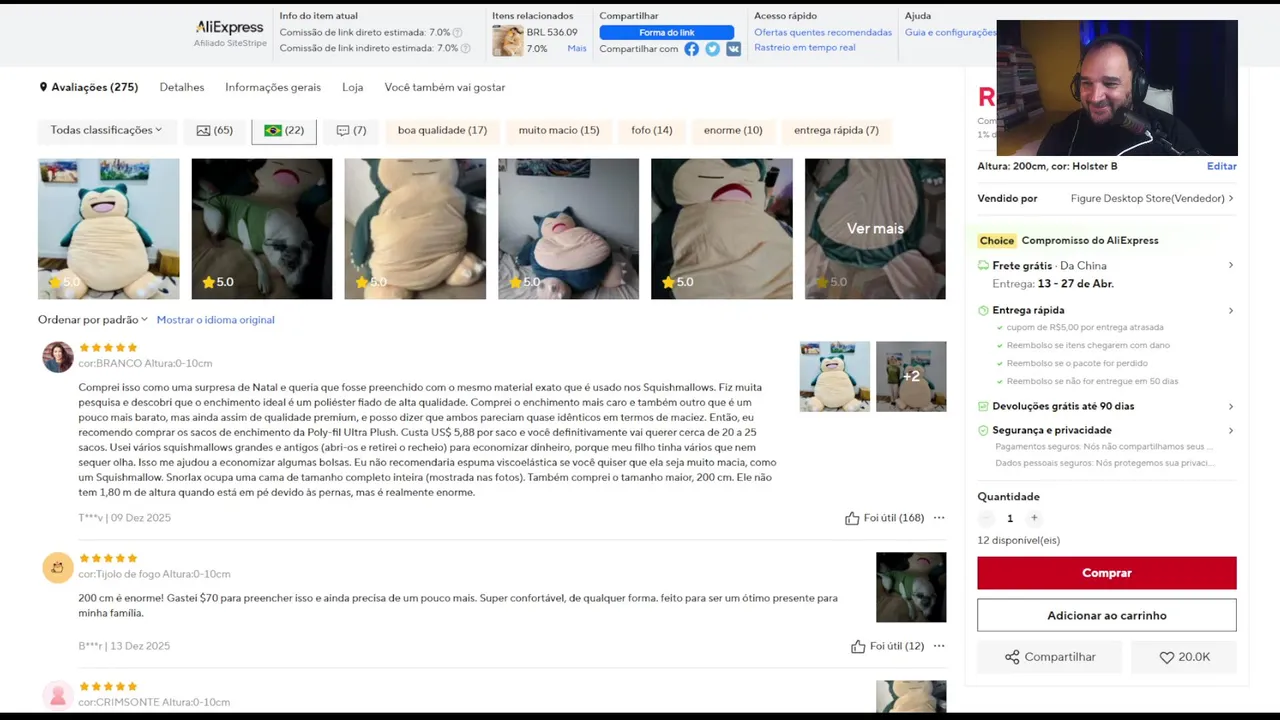Click T***v reviewer avatar
The image size is (1280, 720).
[58, 357]
